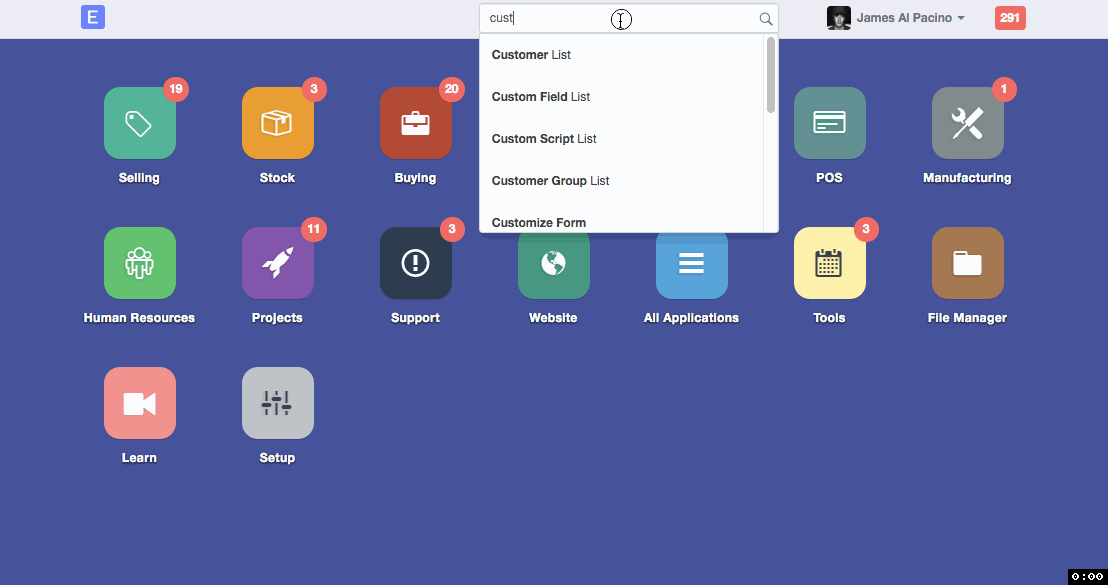Screen dimensions: 1108x585
Task: Choose Custom Script List suggestion
Action: pyautogui.click(x=544, y=139)
